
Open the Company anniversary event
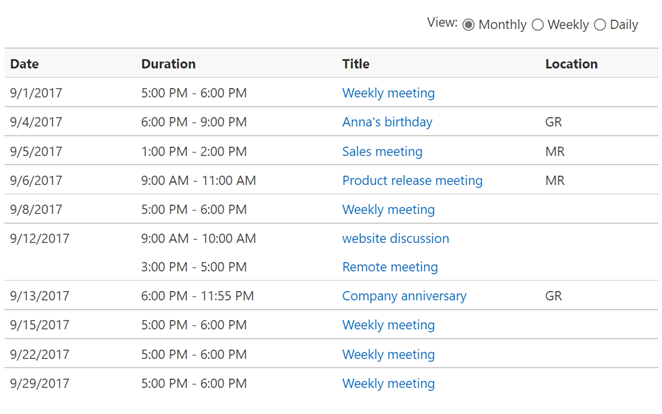[404, 296]
